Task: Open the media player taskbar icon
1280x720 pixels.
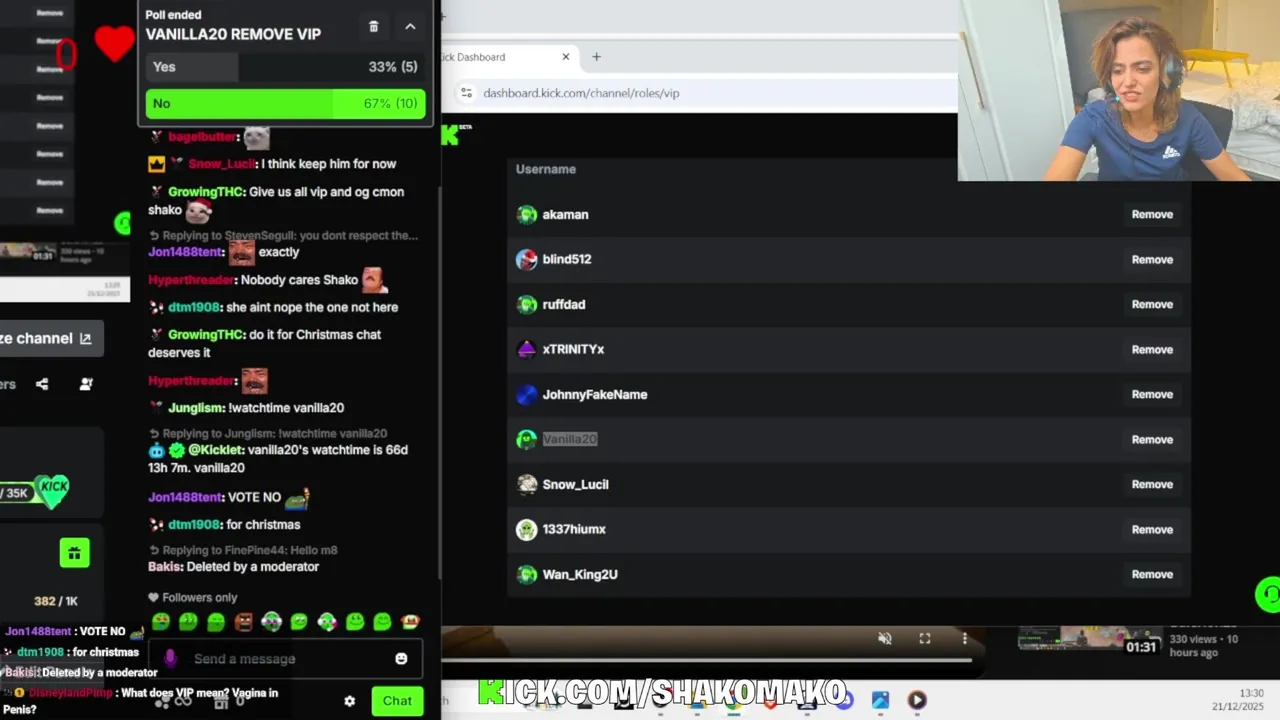Action: [x=917, y=701]
